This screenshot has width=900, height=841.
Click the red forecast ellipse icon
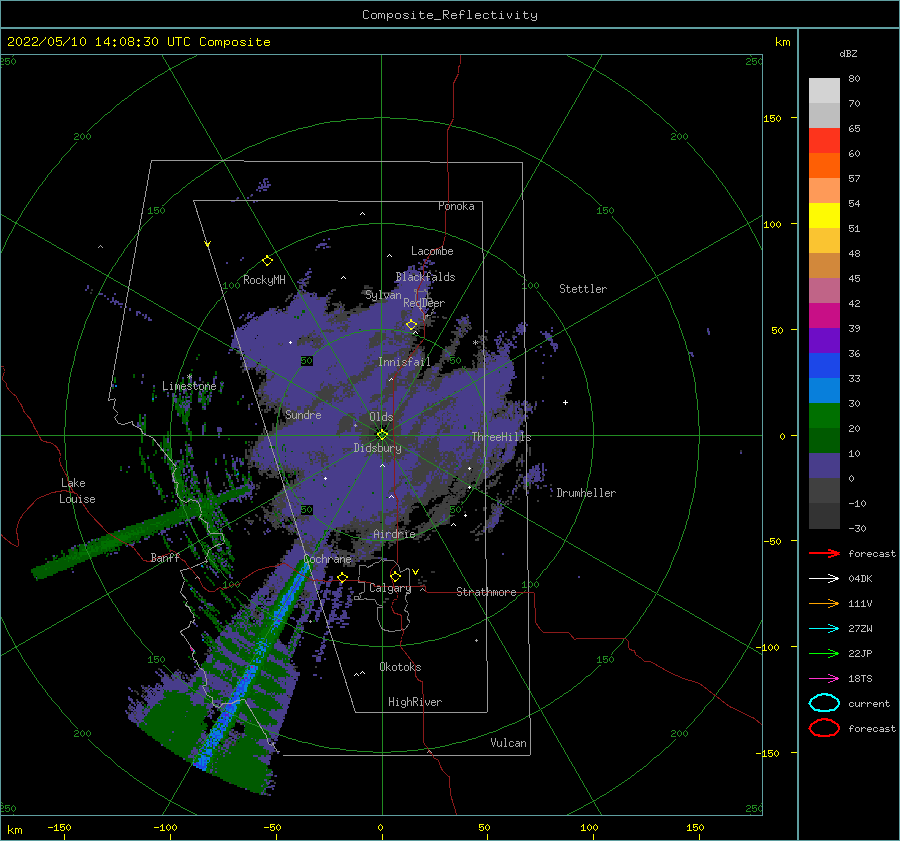824,728
